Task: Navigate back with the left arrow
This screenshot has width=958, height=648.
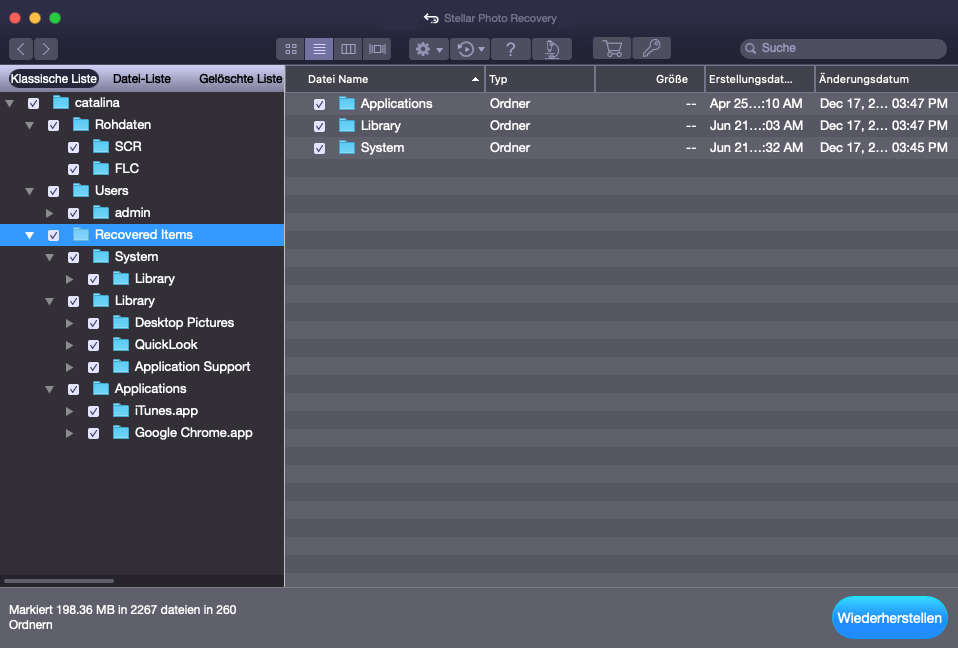Action: click(x=21, y=48)
